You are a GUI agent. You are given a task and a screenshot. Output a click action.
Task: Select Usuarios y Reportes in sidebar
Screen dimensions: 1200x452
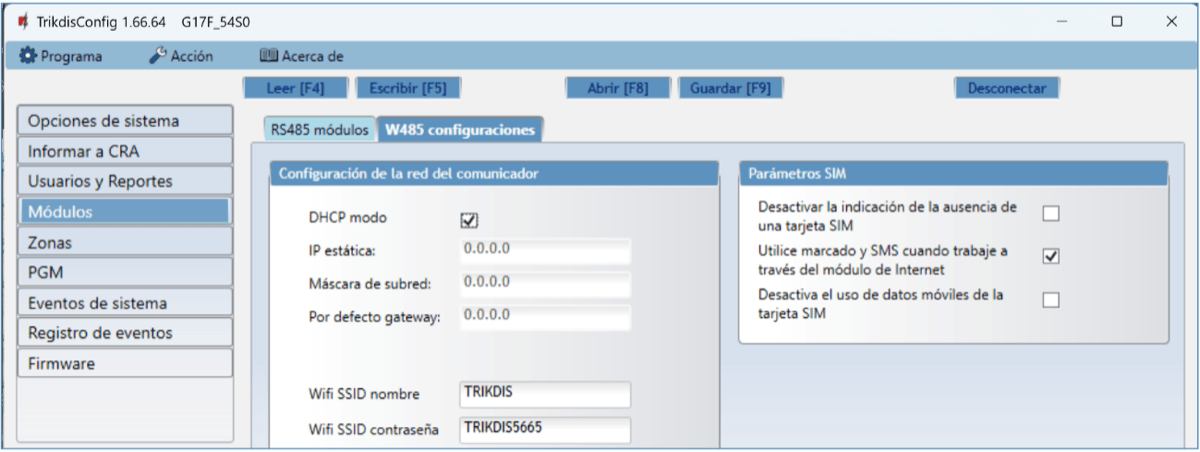[125, 182]
